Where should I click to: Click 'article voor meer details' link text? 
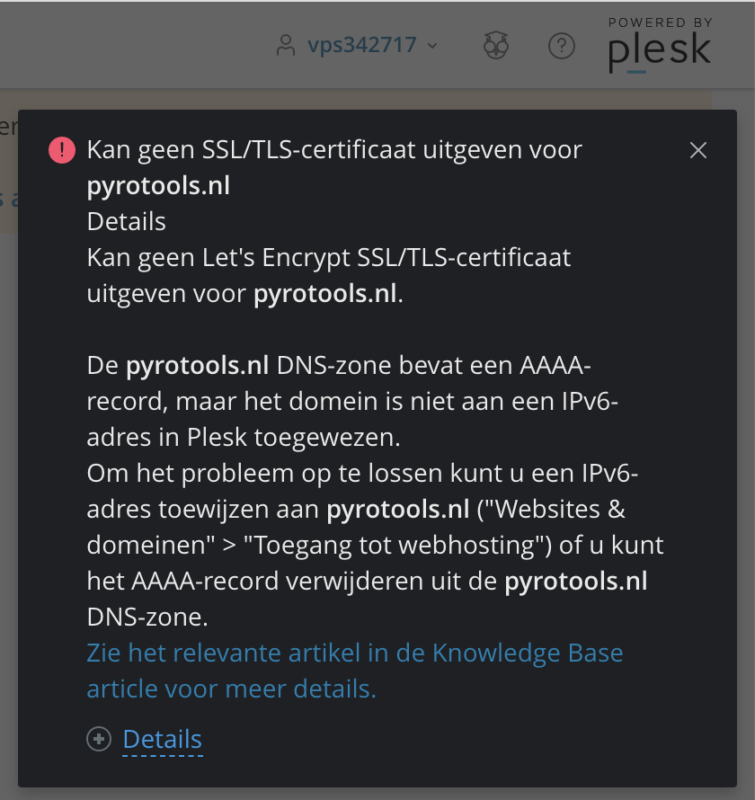[231, 689]
